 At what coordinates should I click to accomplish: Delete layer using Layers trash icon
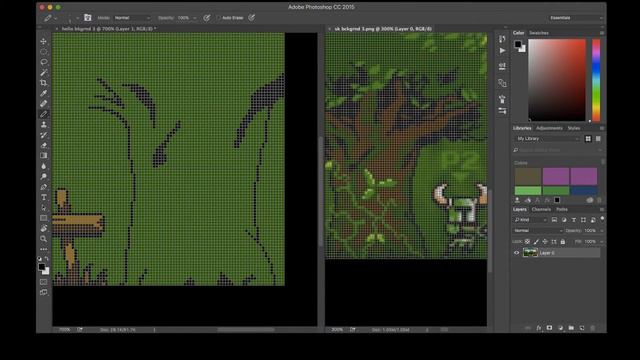[593, 328]
